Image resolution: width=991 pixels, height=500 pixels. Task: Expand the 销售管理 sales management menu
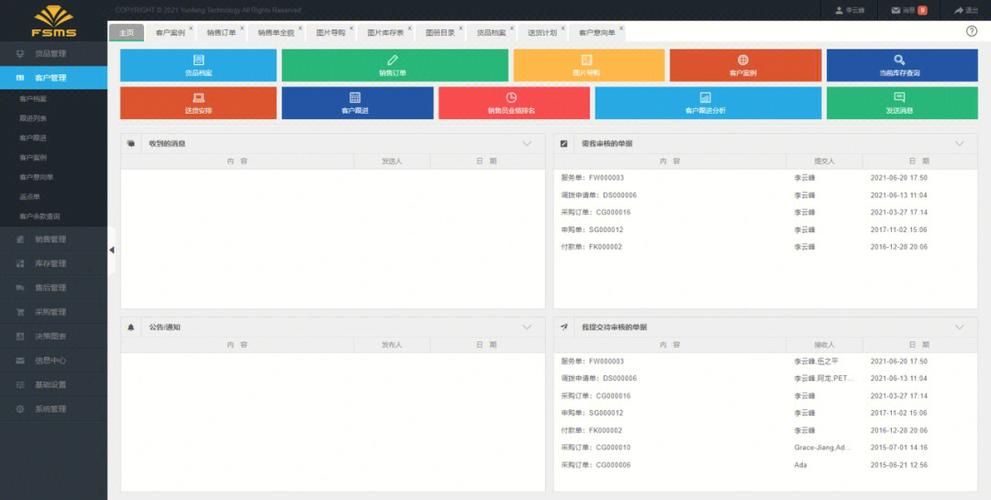click(53, 240)
